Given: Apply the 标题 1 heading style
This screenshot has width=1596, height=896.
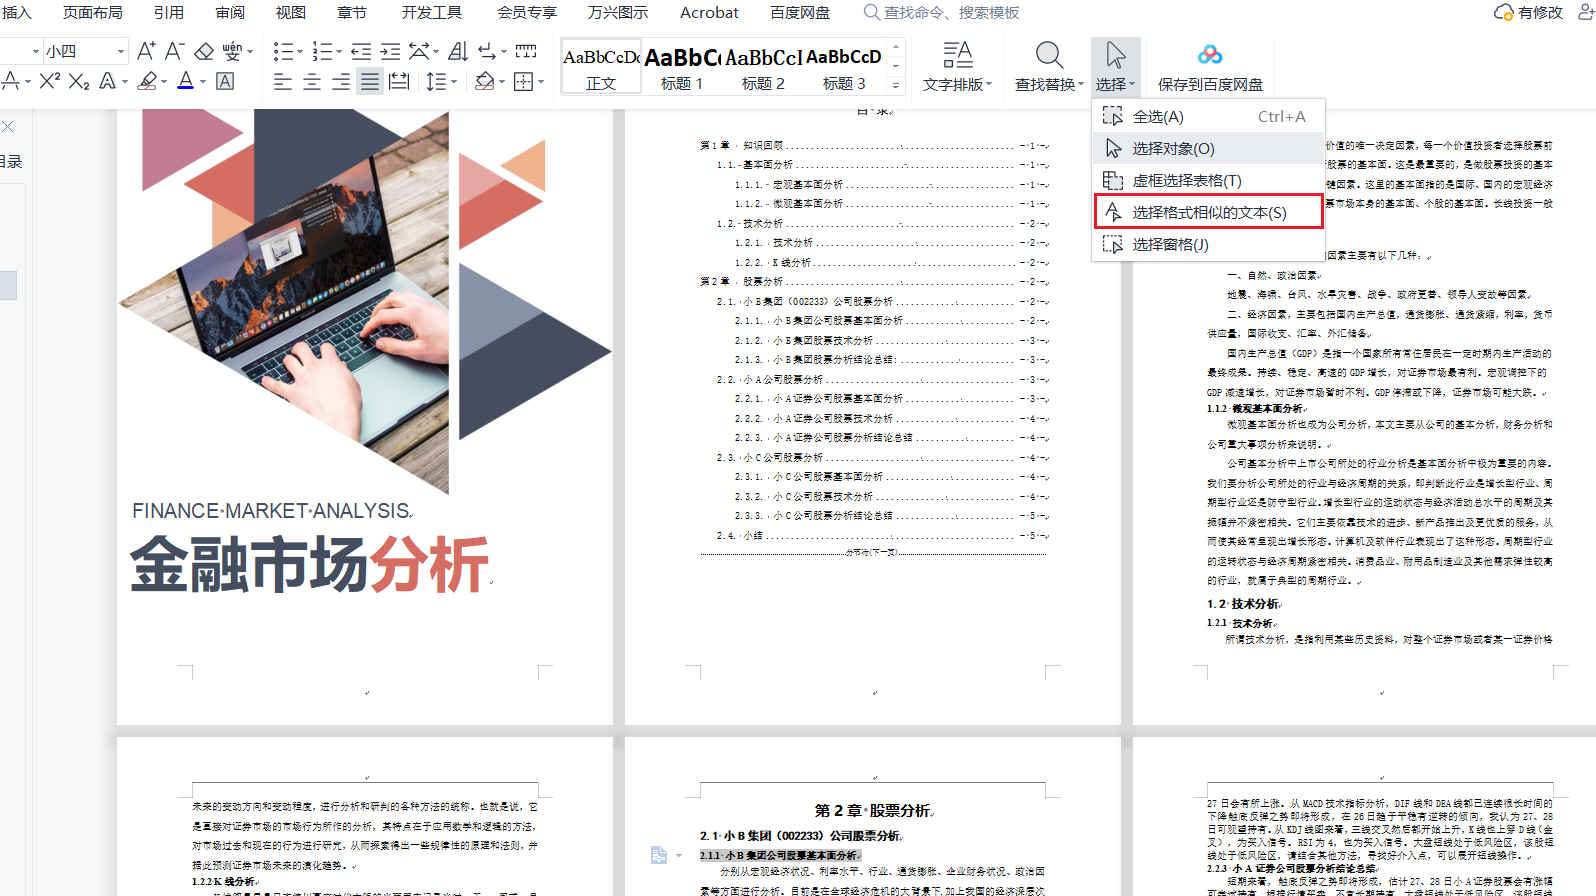Looking at the screenshot, I should [x=681, y=68].
